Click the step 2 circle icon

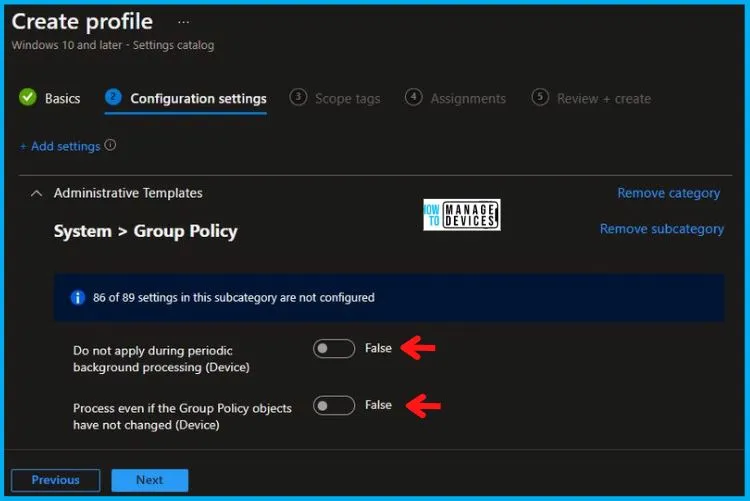pos(113,97)
